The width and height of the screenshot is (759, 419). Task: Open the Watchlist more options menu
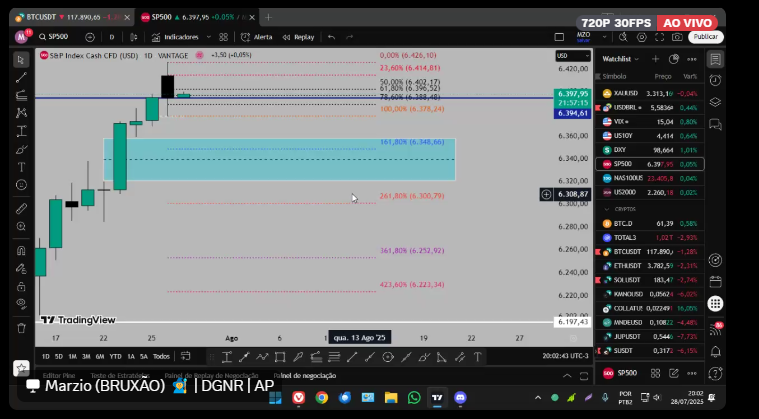tap(692, 59)
